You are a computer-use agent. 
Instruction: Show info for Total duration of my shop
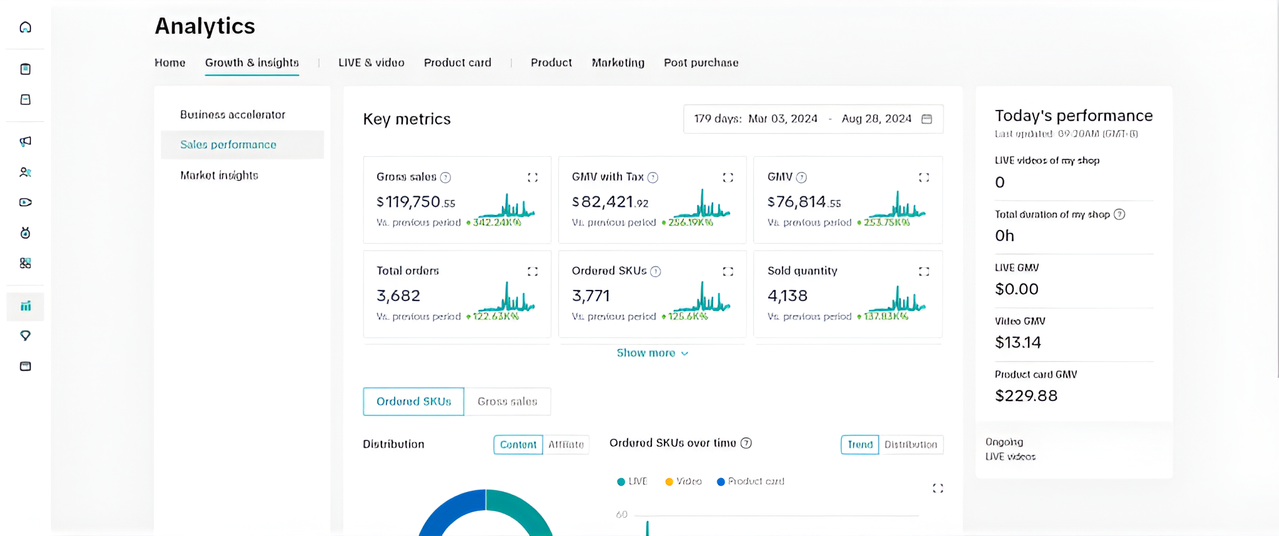pyautogui.click(x=1120, y=214)
